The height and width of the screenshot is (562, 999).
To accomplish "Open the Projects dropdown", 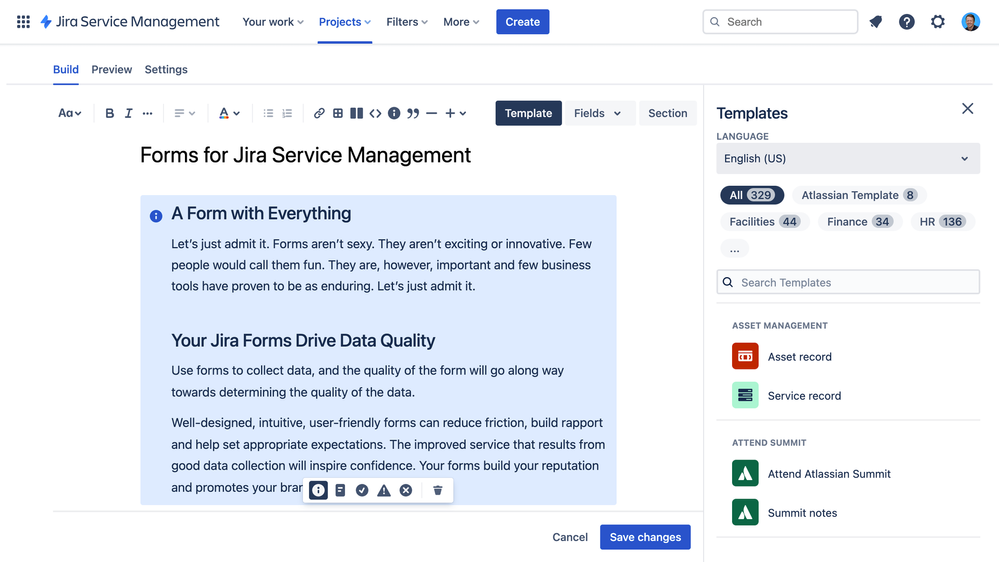I will [345, 22].
